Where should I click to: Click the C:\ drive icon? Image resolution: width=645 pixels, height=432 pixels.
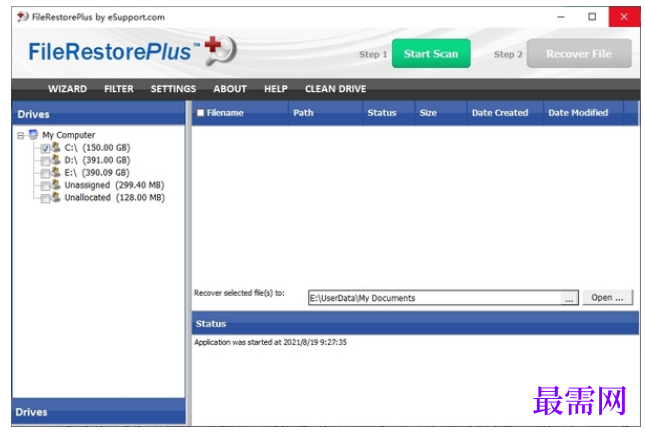point(56,147)
